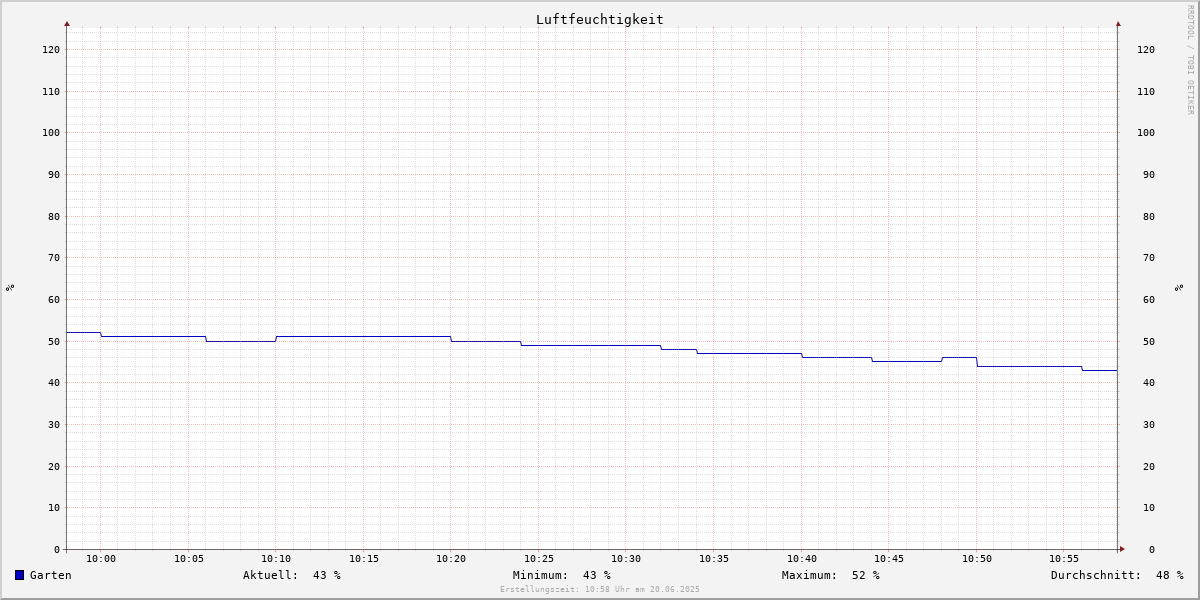Click the right y-axis label 90
1200x600 pixels.
pos(1149,174)
